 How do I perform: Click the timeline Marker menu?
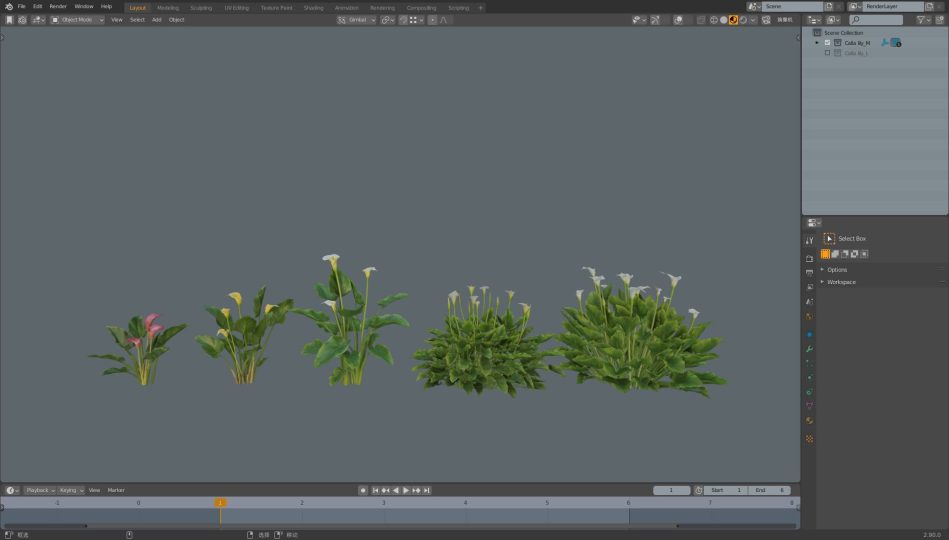tap(116, 490)
